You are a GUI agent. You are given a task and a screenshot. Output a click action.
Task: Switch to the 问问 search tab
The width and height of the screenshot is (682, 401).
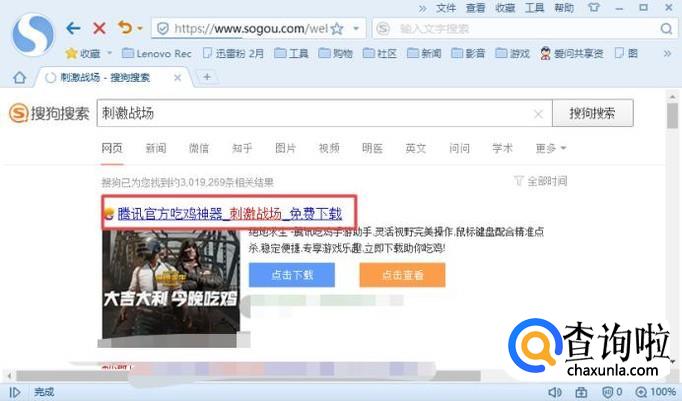pos(459,148)
